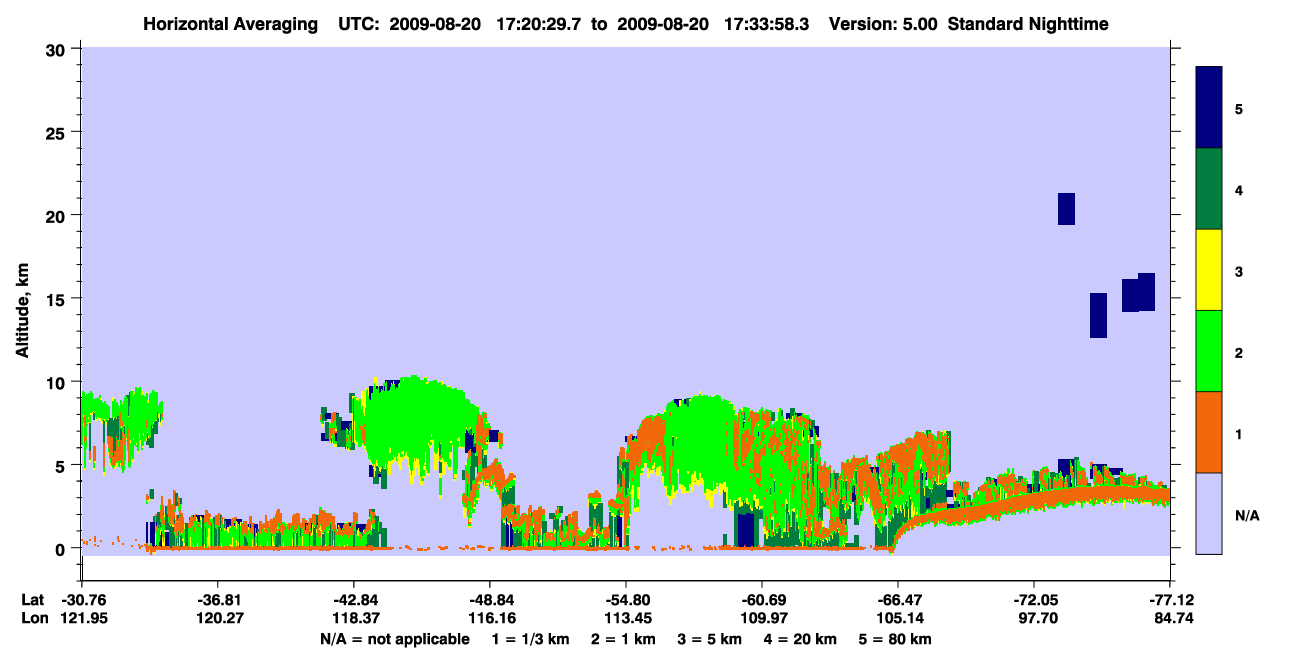Image resolution: width=1300 pixels, height=667 pixels.
Task: Click latitude value '-66.47'
Action: tap(897, 600)
